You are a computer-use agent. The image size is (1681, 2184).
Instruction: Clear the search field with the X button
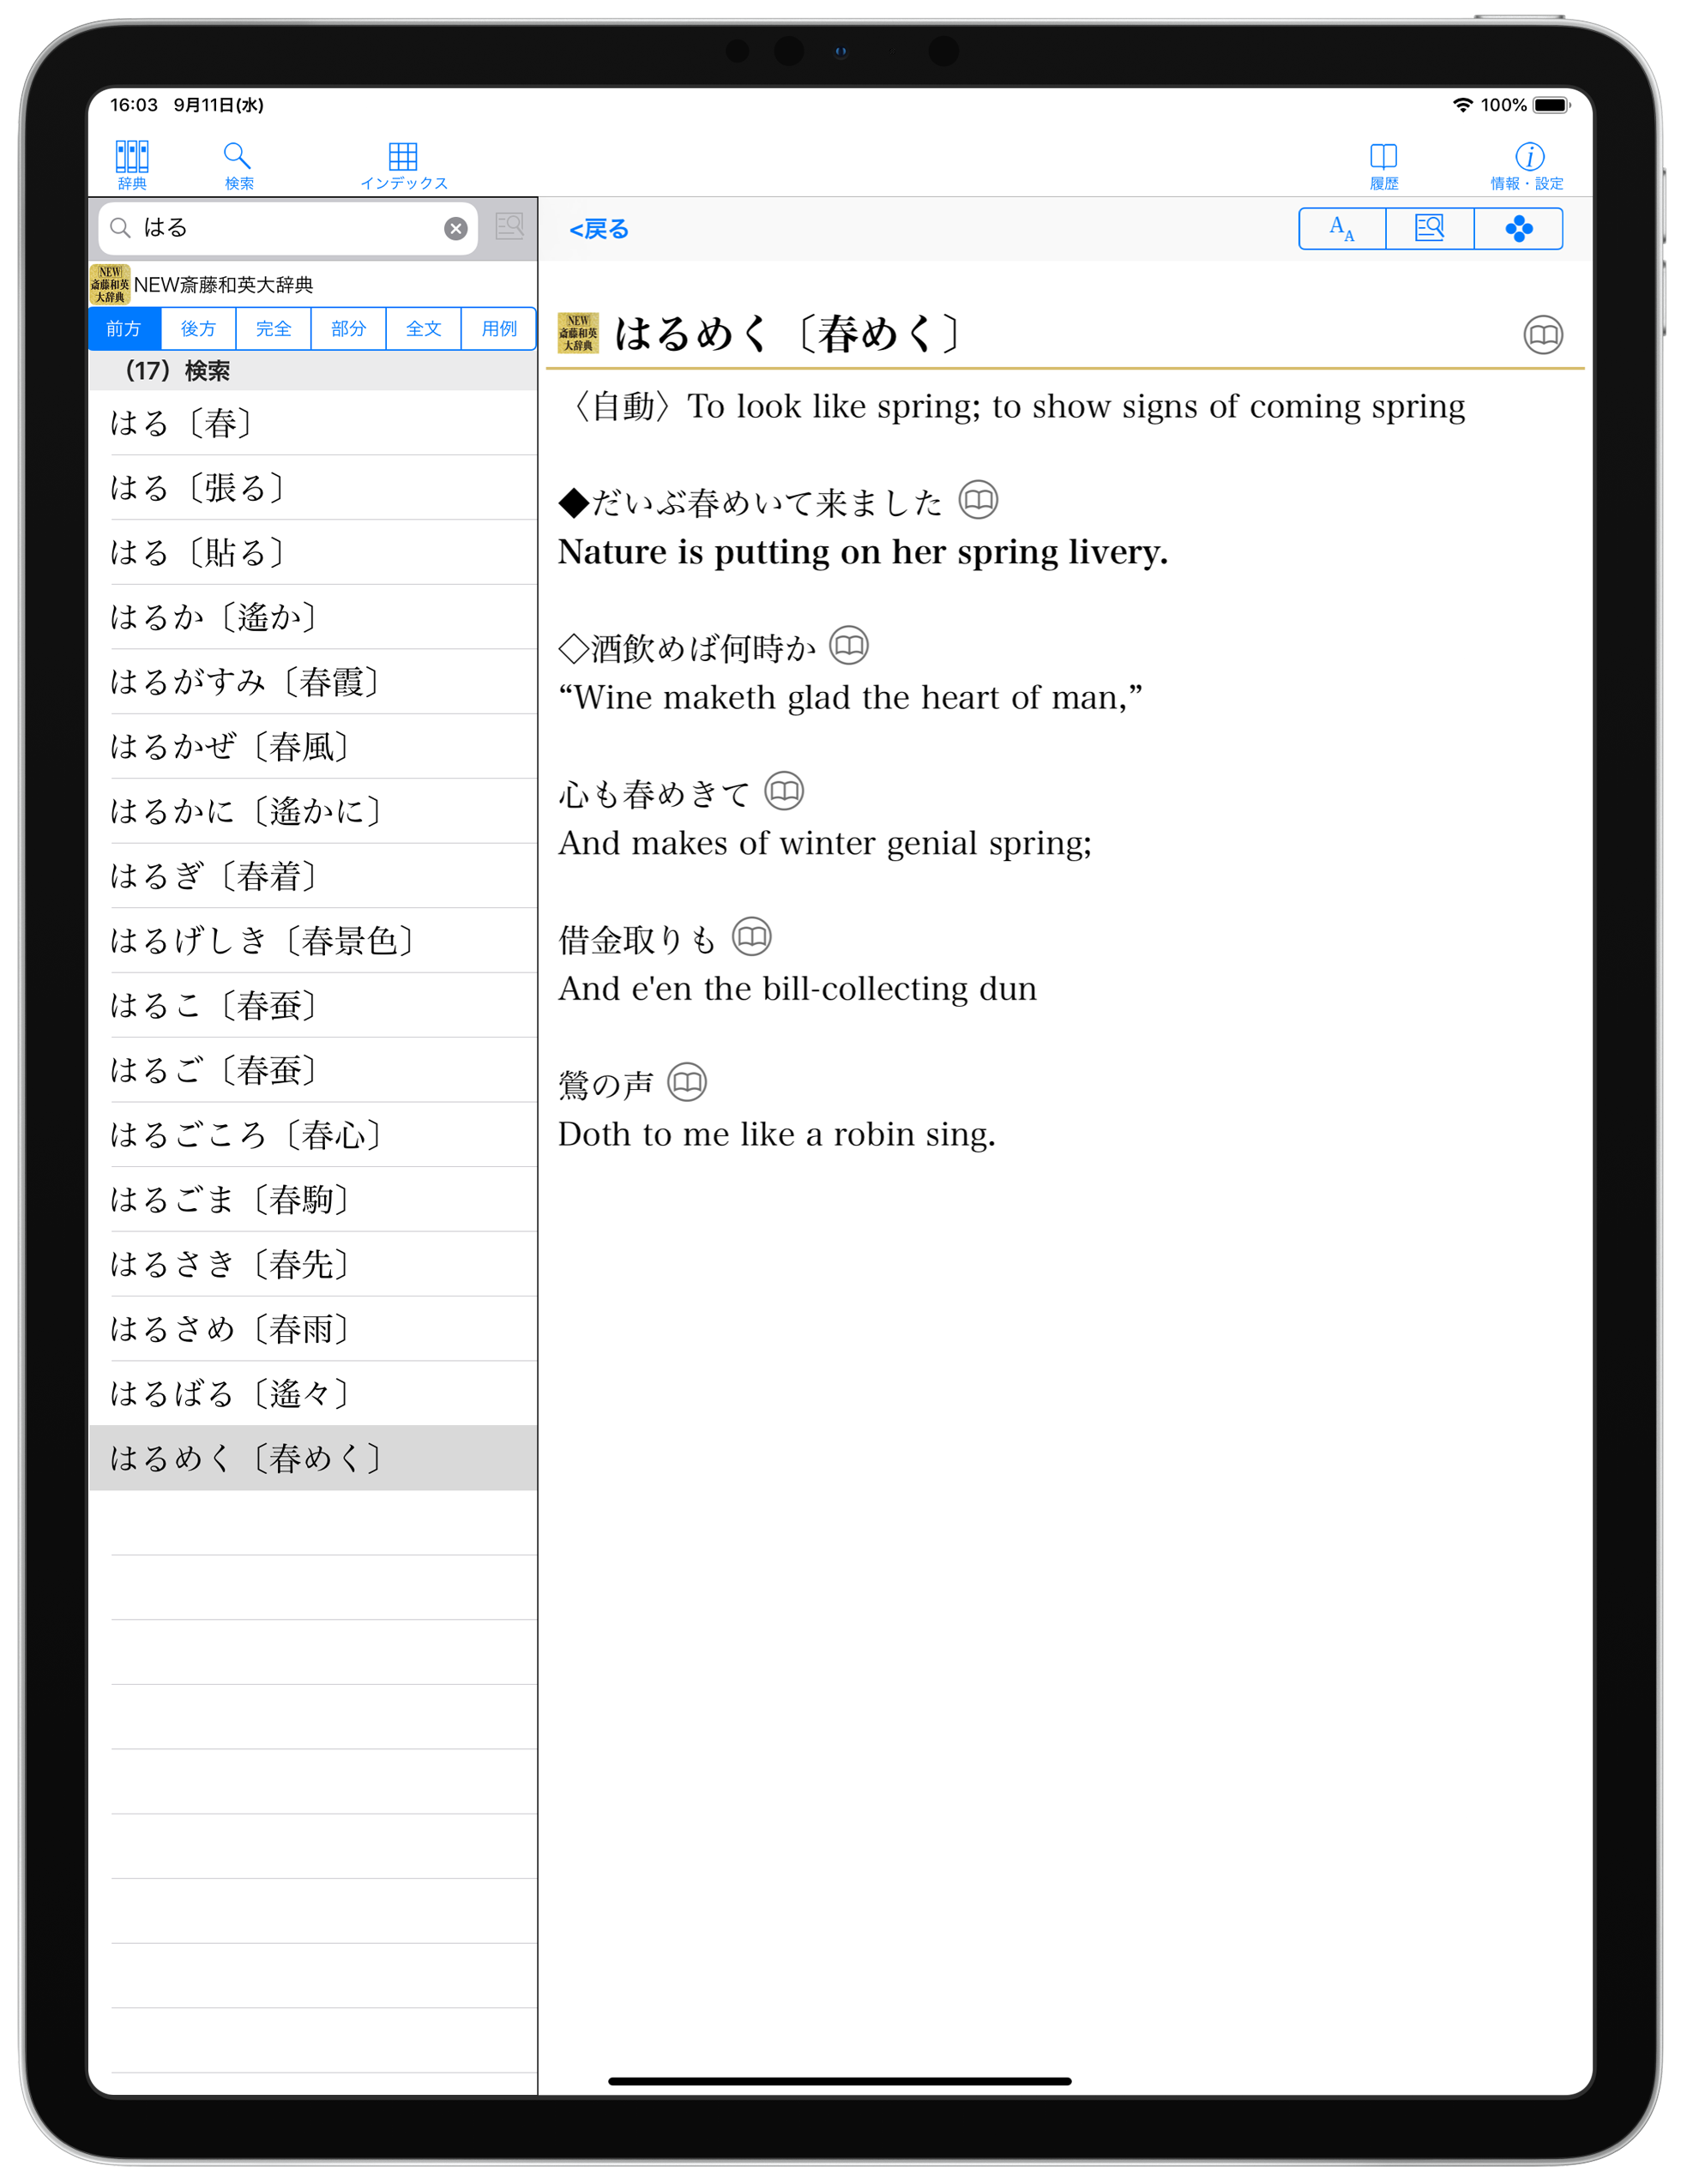[x=455, y=229]
